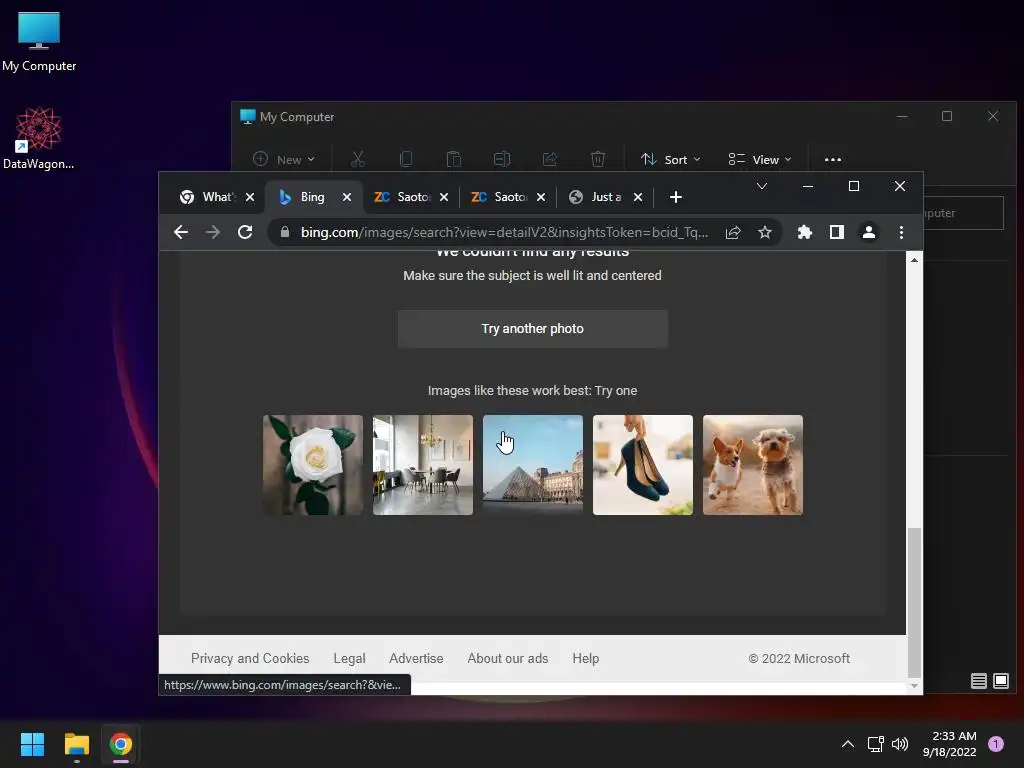Viewport: 1024px width, 768px height.
Task: Open a new Chrome tab
Action: tap(676, 197)
